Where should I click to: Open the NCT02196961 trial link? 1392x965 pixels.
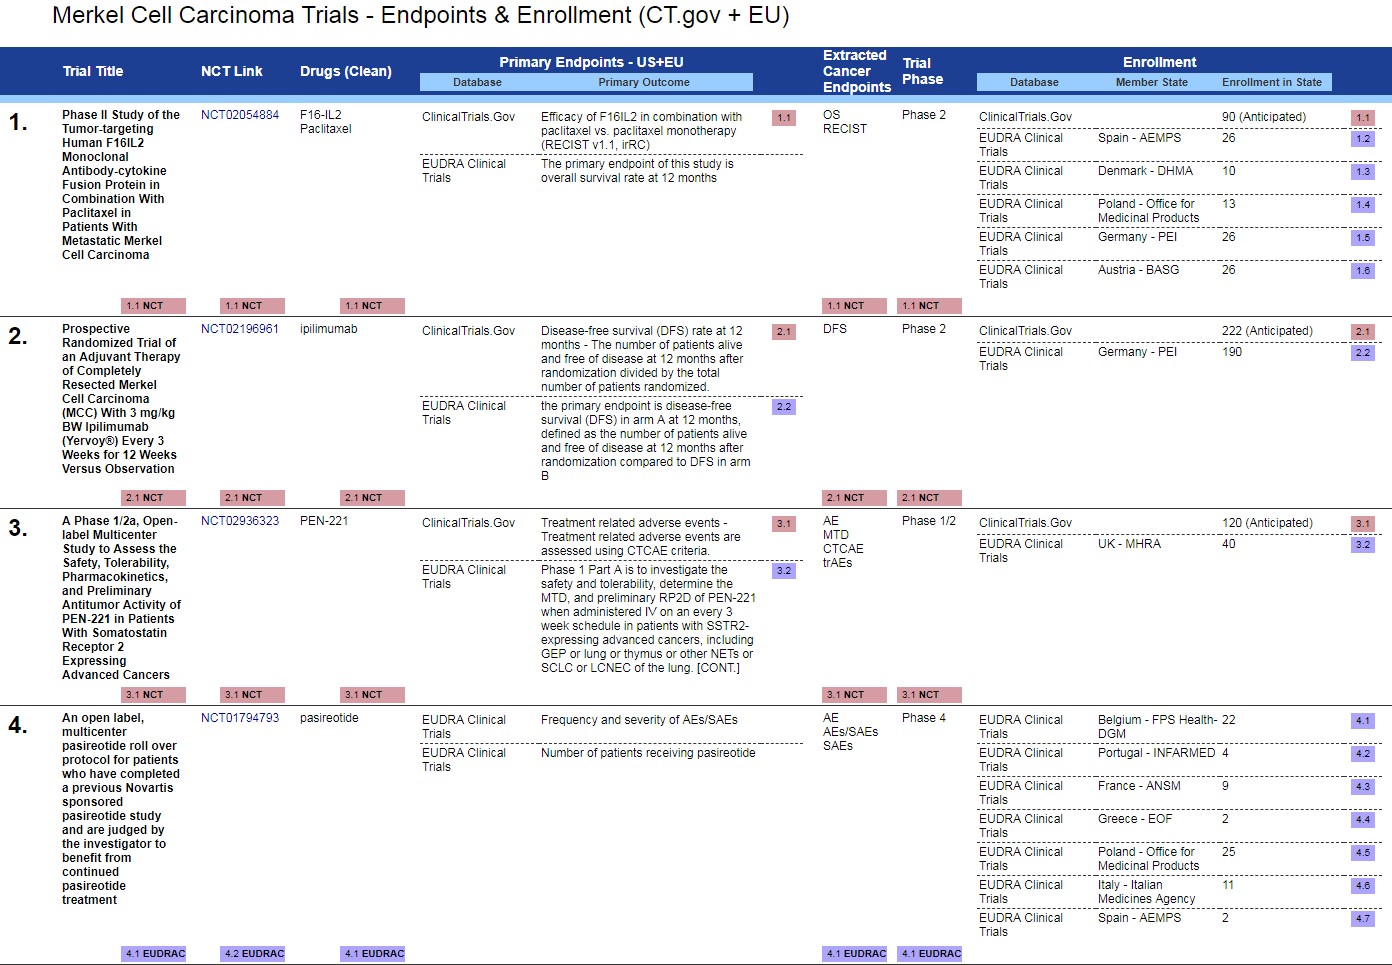tap(239, 329)
